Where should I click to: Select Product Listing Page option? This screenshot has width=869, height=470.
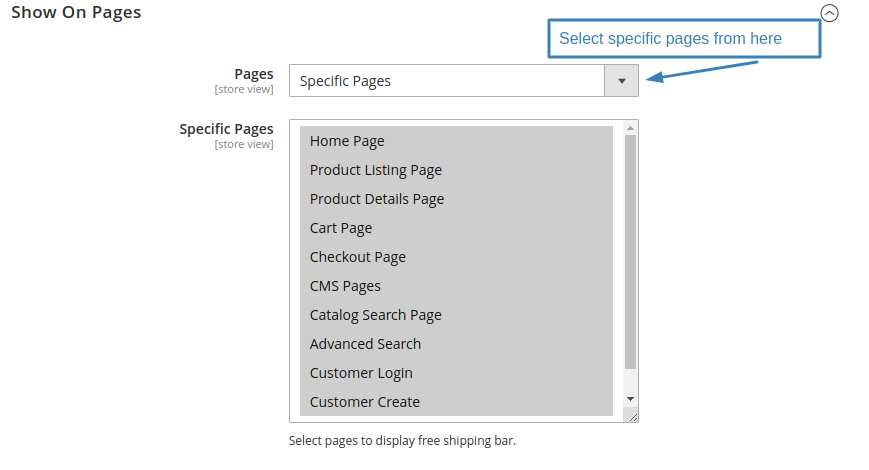[x=456, y=170]
